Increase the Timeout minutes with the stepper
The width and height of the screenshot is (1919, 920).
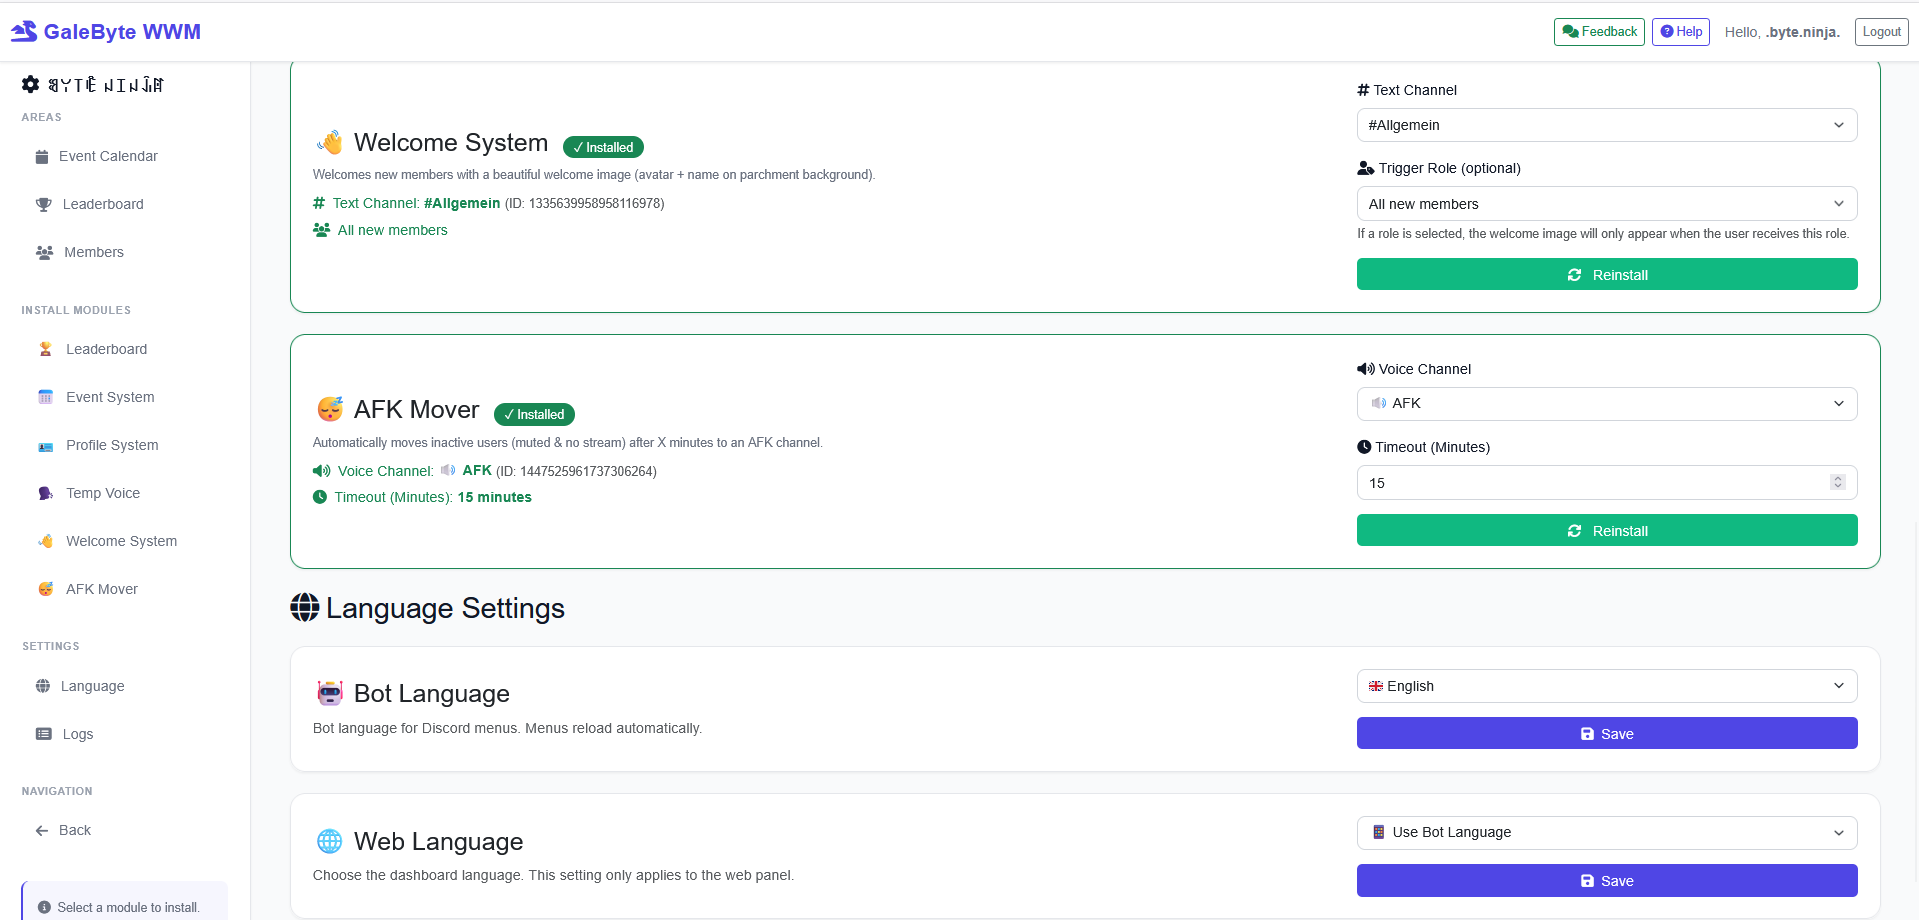[x=1838, y=478]
